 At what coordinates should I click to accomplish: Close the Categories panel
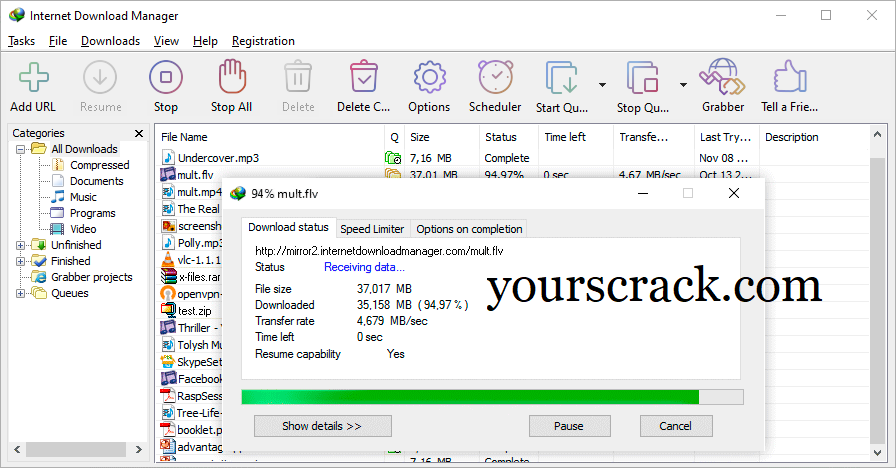point(139,133)
